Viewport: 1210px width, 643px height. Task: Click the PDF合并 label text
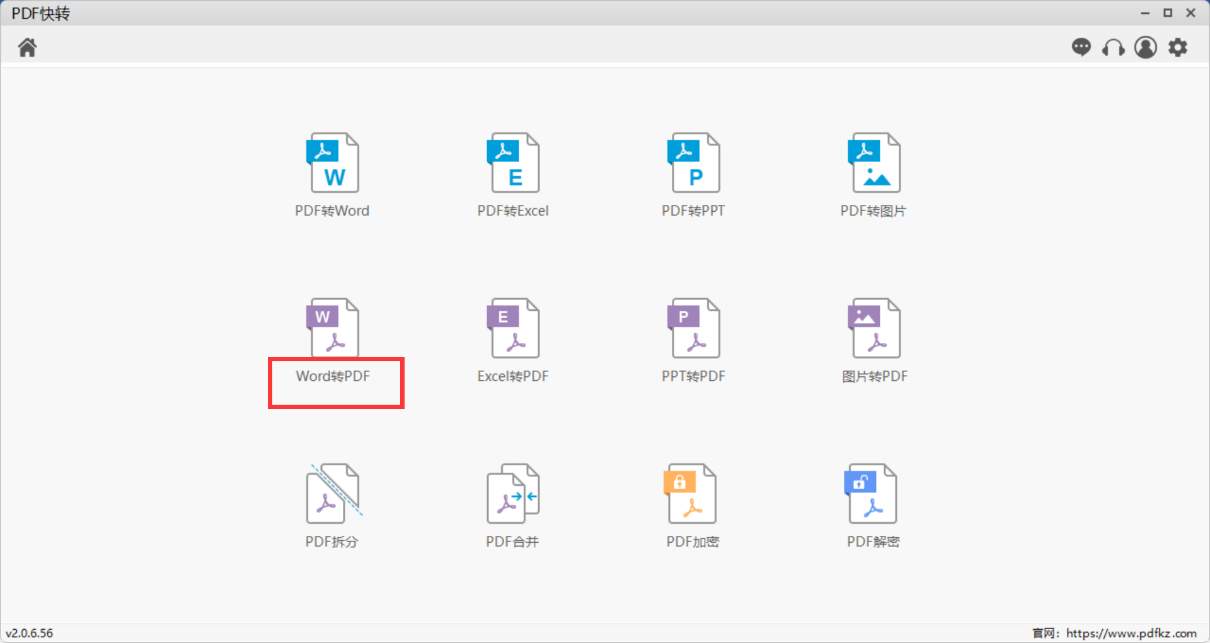(513, 542)
